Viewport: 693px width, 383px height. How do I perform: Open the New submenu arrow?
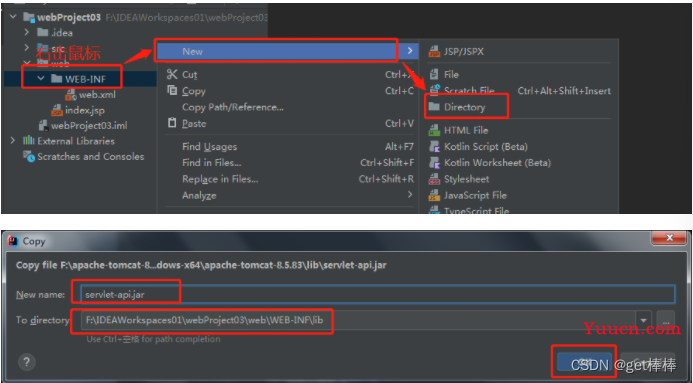410,51
